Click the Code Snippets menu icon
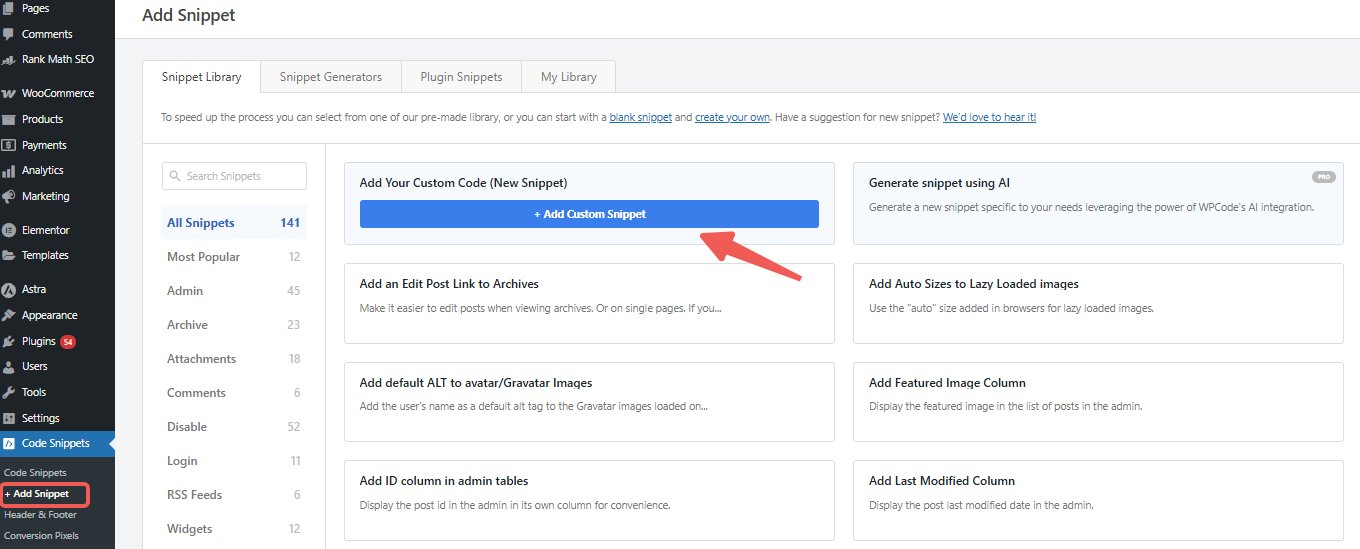 click(x=9, y=443)
